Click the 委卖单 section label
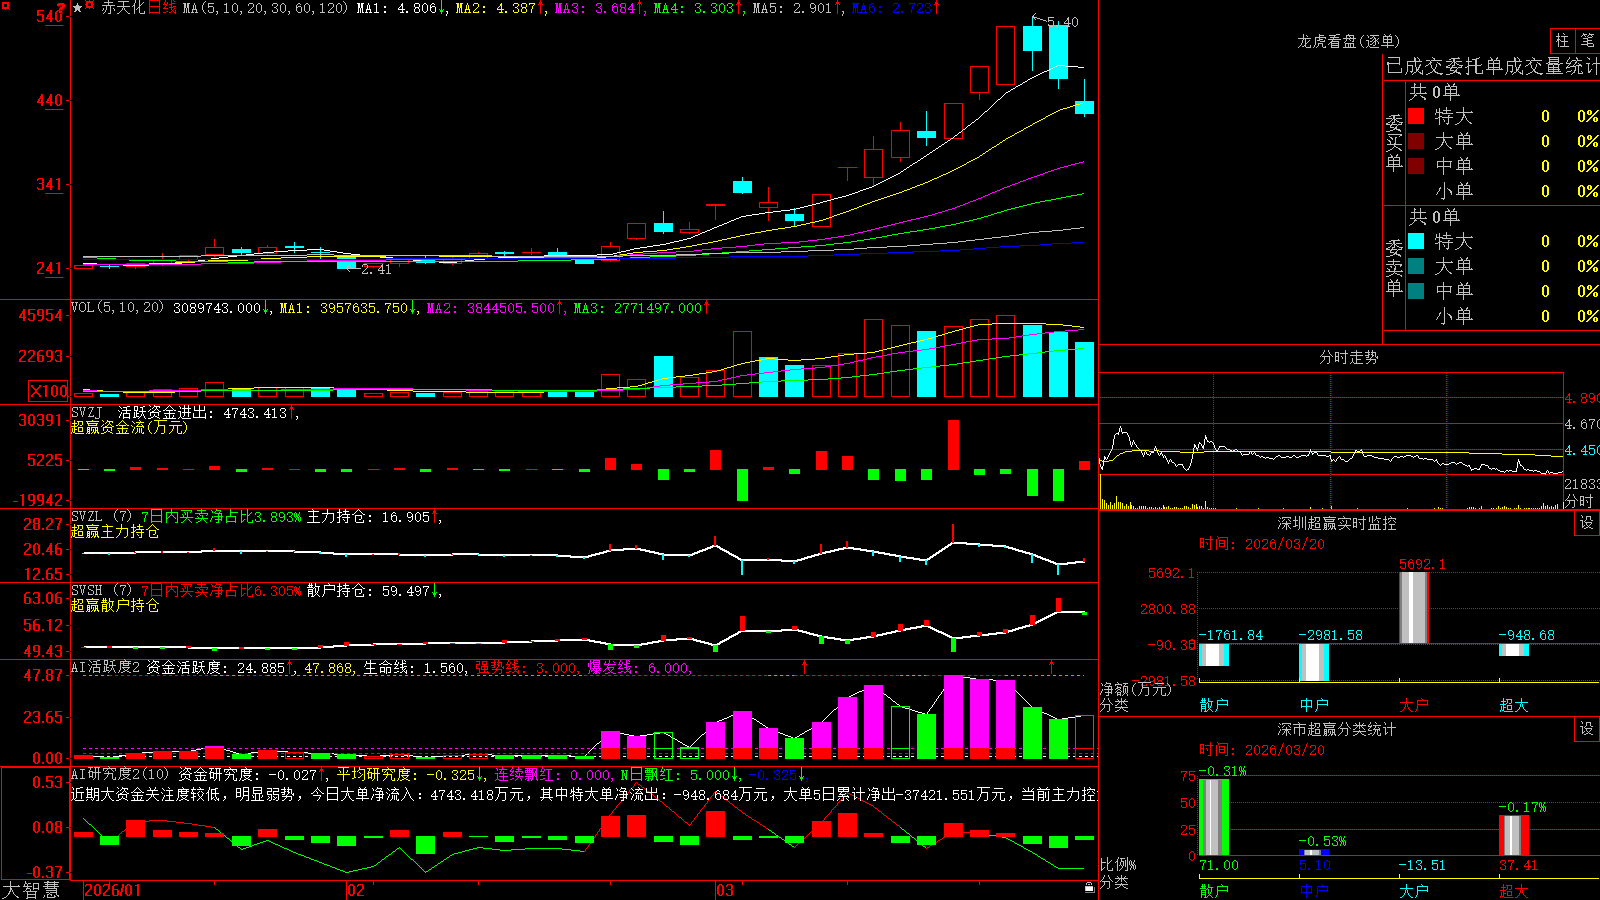Image resolution: width=1600 pixels, height=900 pixels. pyautogui.click(x=1394, y=267)
